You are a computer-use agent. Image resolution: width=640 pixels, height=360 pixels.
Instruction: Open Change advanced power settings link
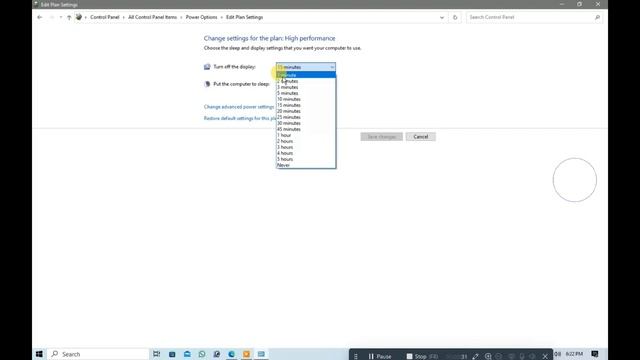pyautogui.click(x=239, y=107)
